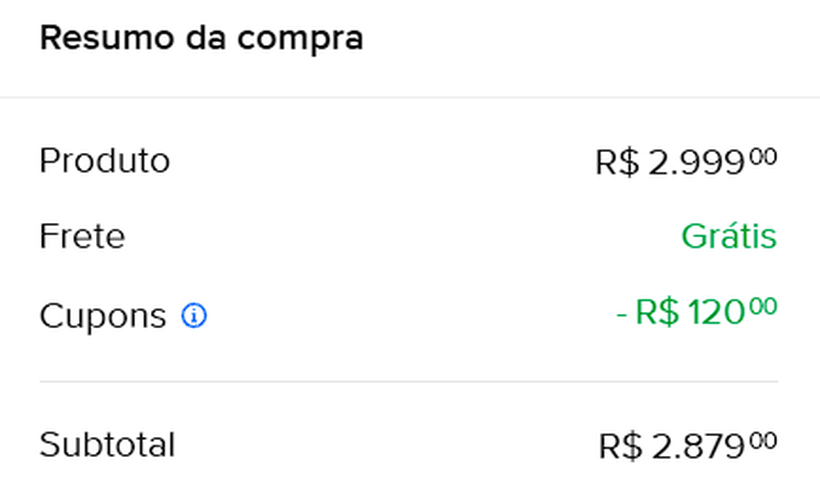Click the cents superscript of the product price
820x500 pixels.
[x=763, y=156]
